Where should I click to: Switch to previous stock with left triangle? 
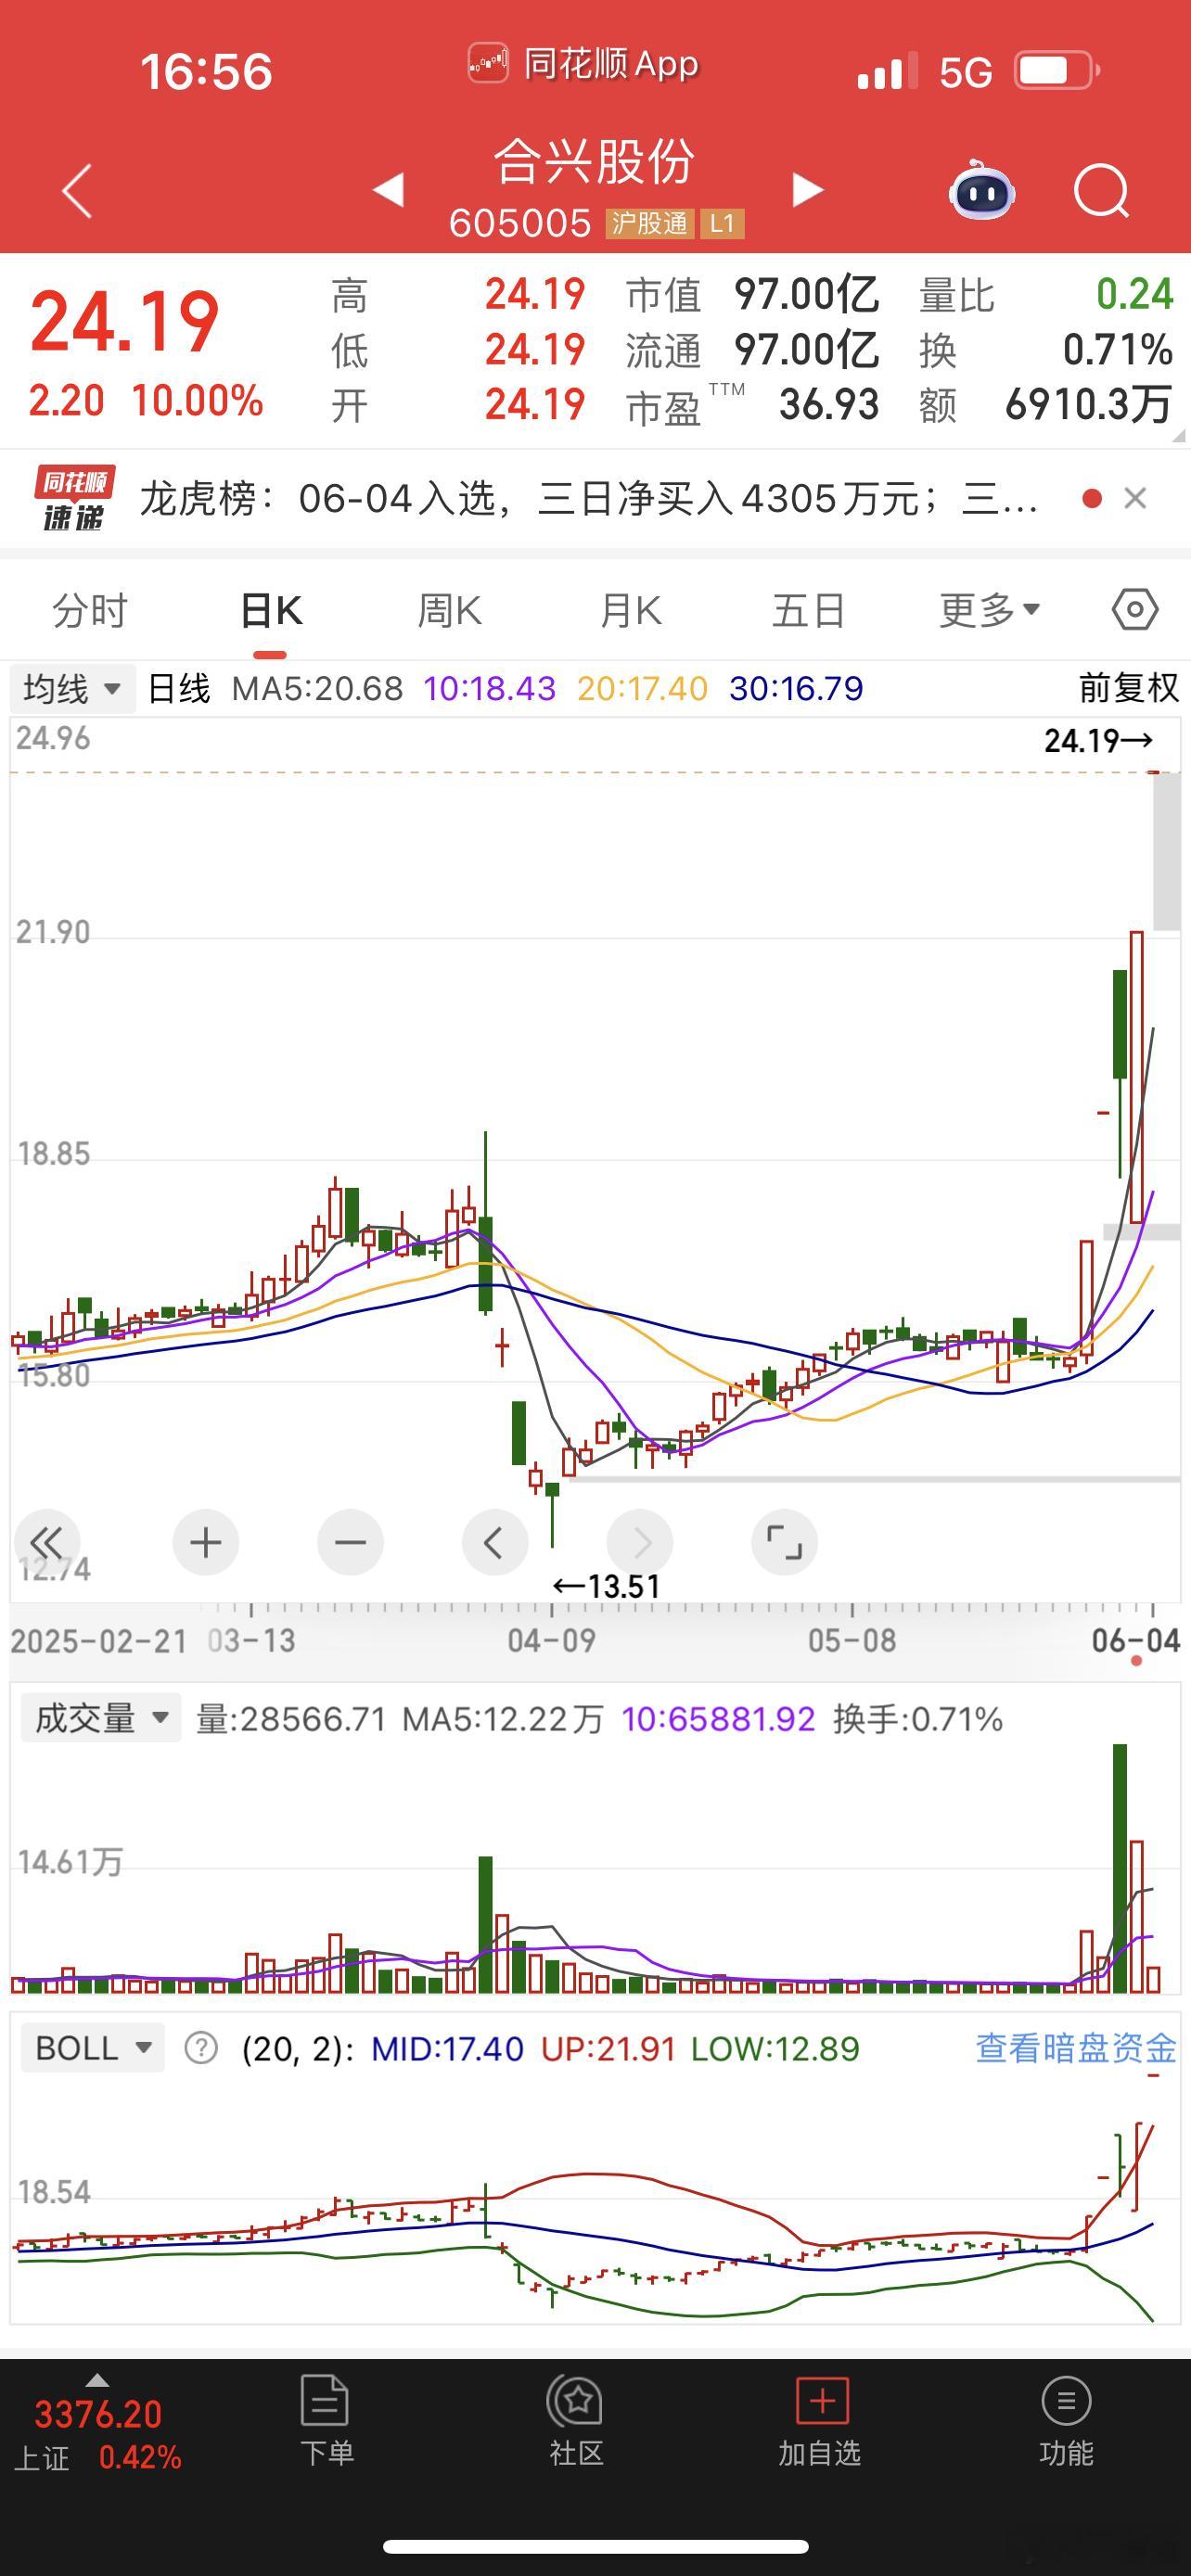[x=389, y=189]
